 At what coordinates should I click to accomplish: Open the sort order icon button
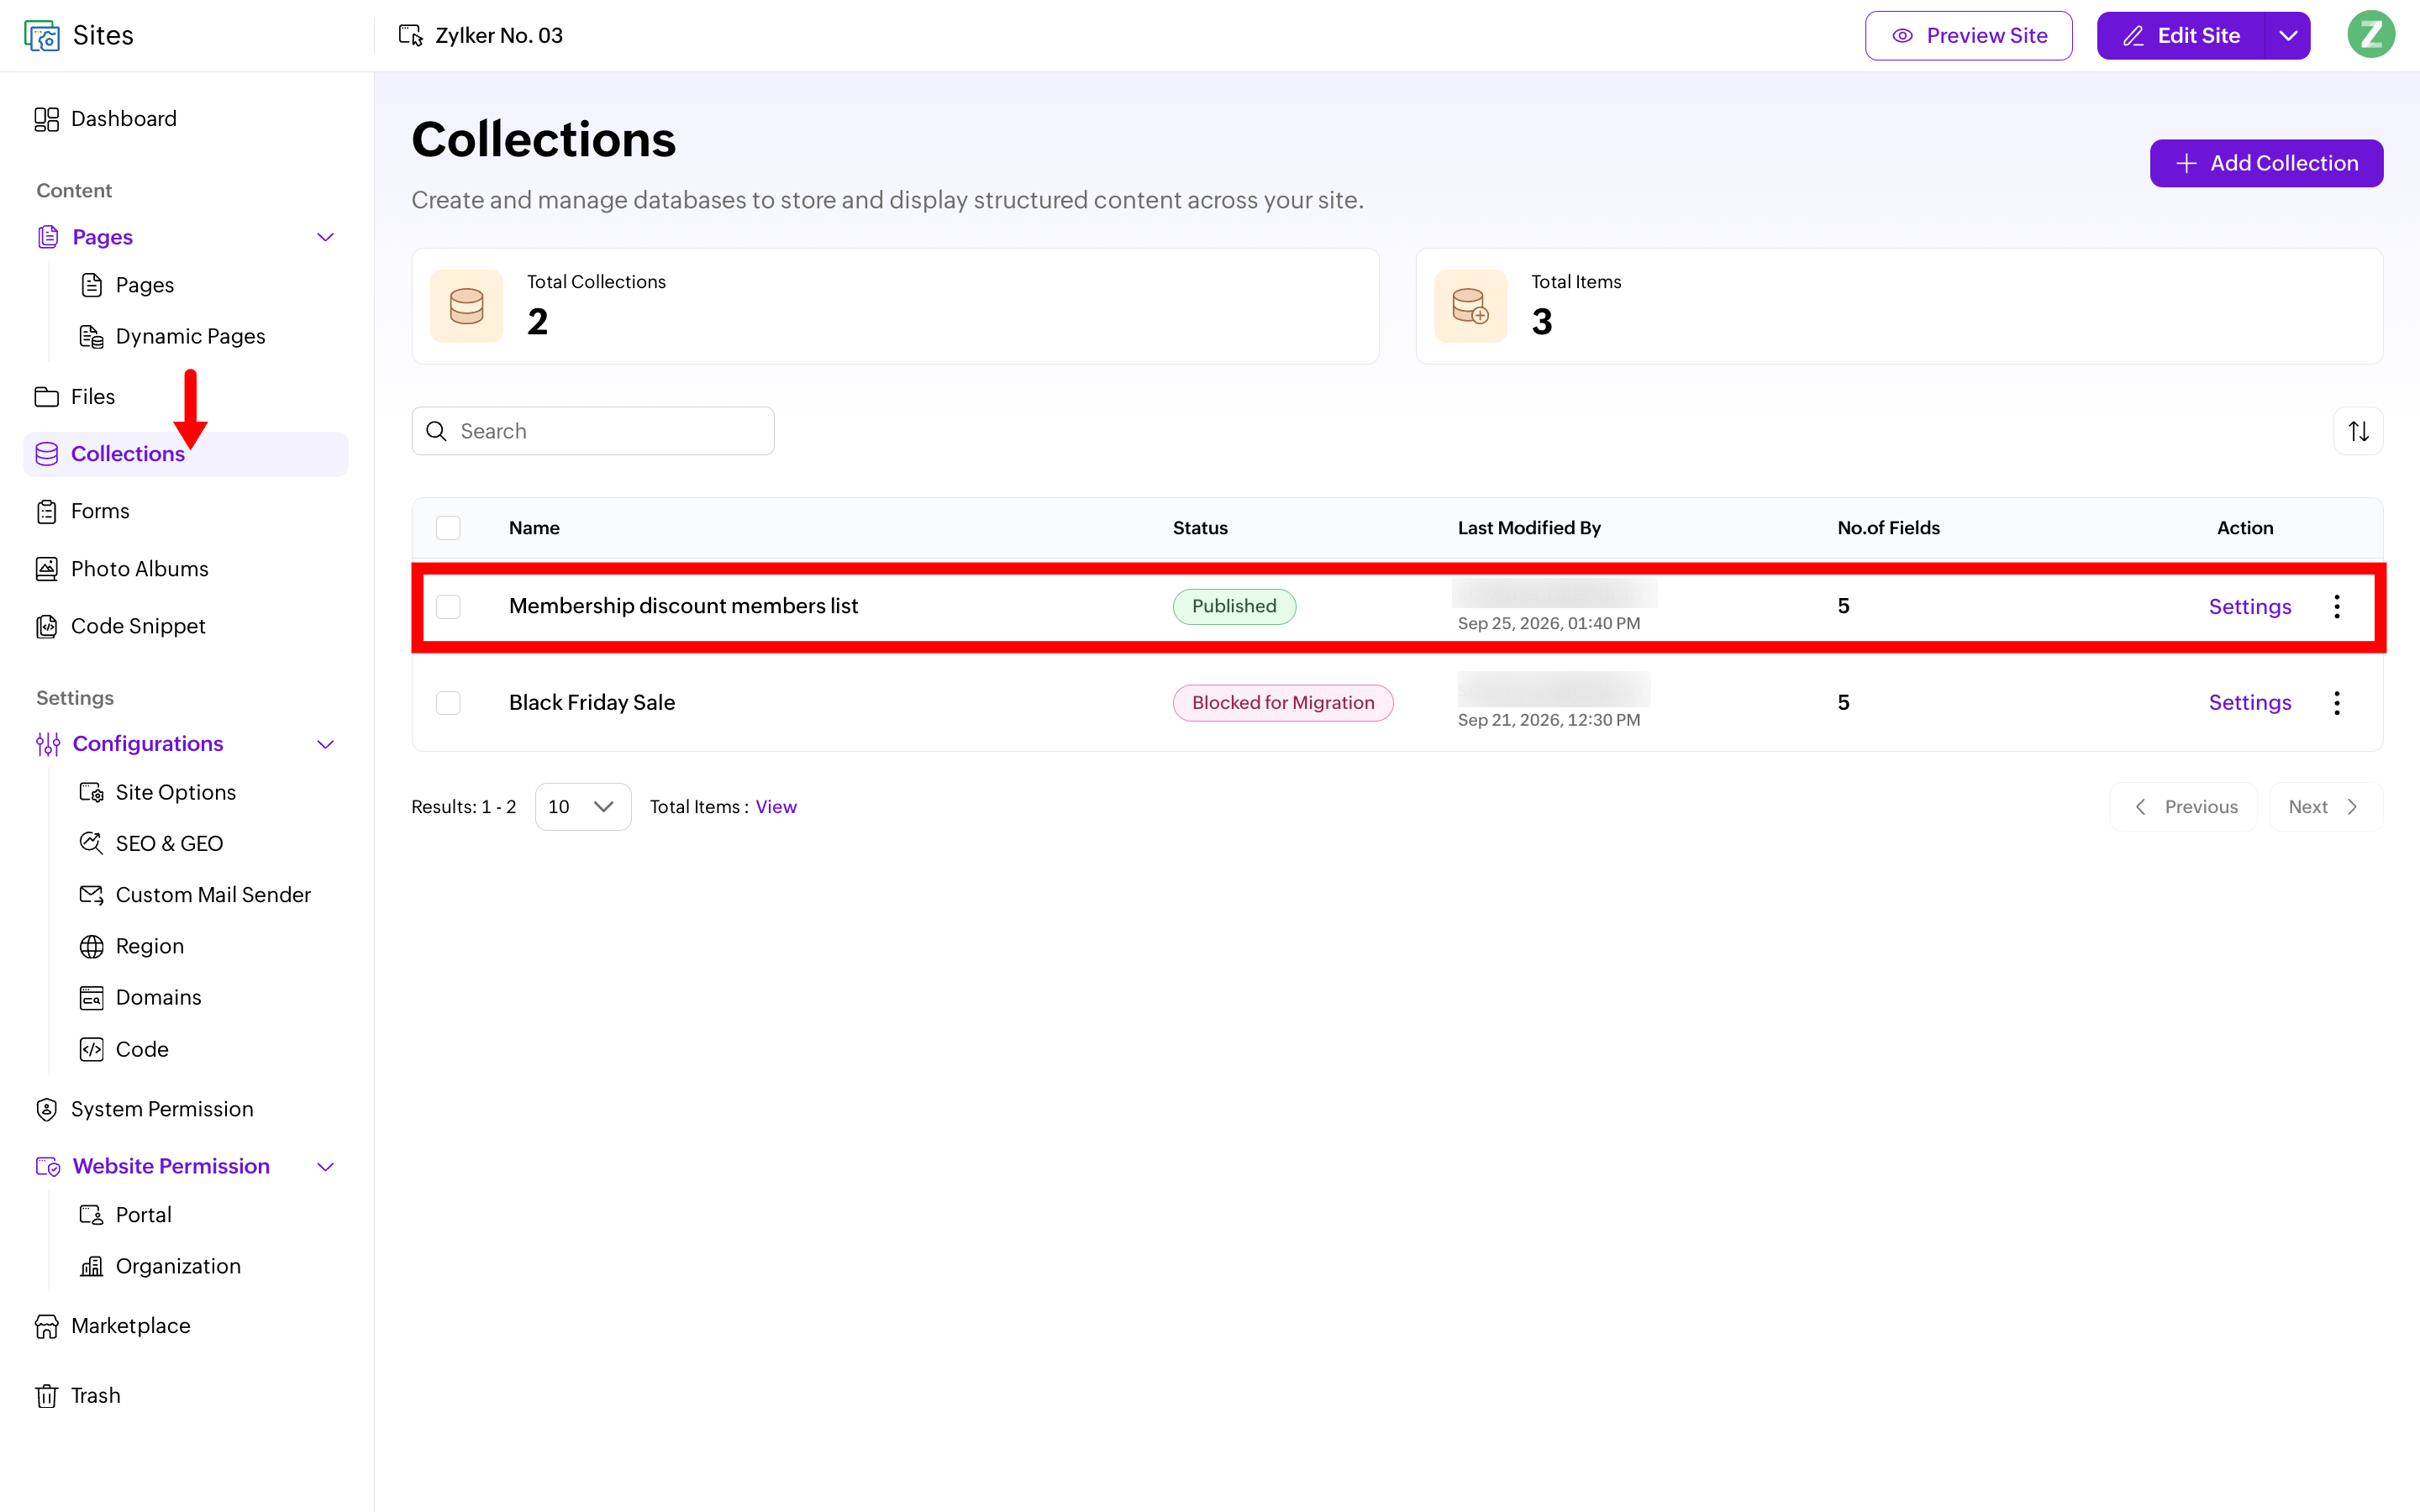2358,431
